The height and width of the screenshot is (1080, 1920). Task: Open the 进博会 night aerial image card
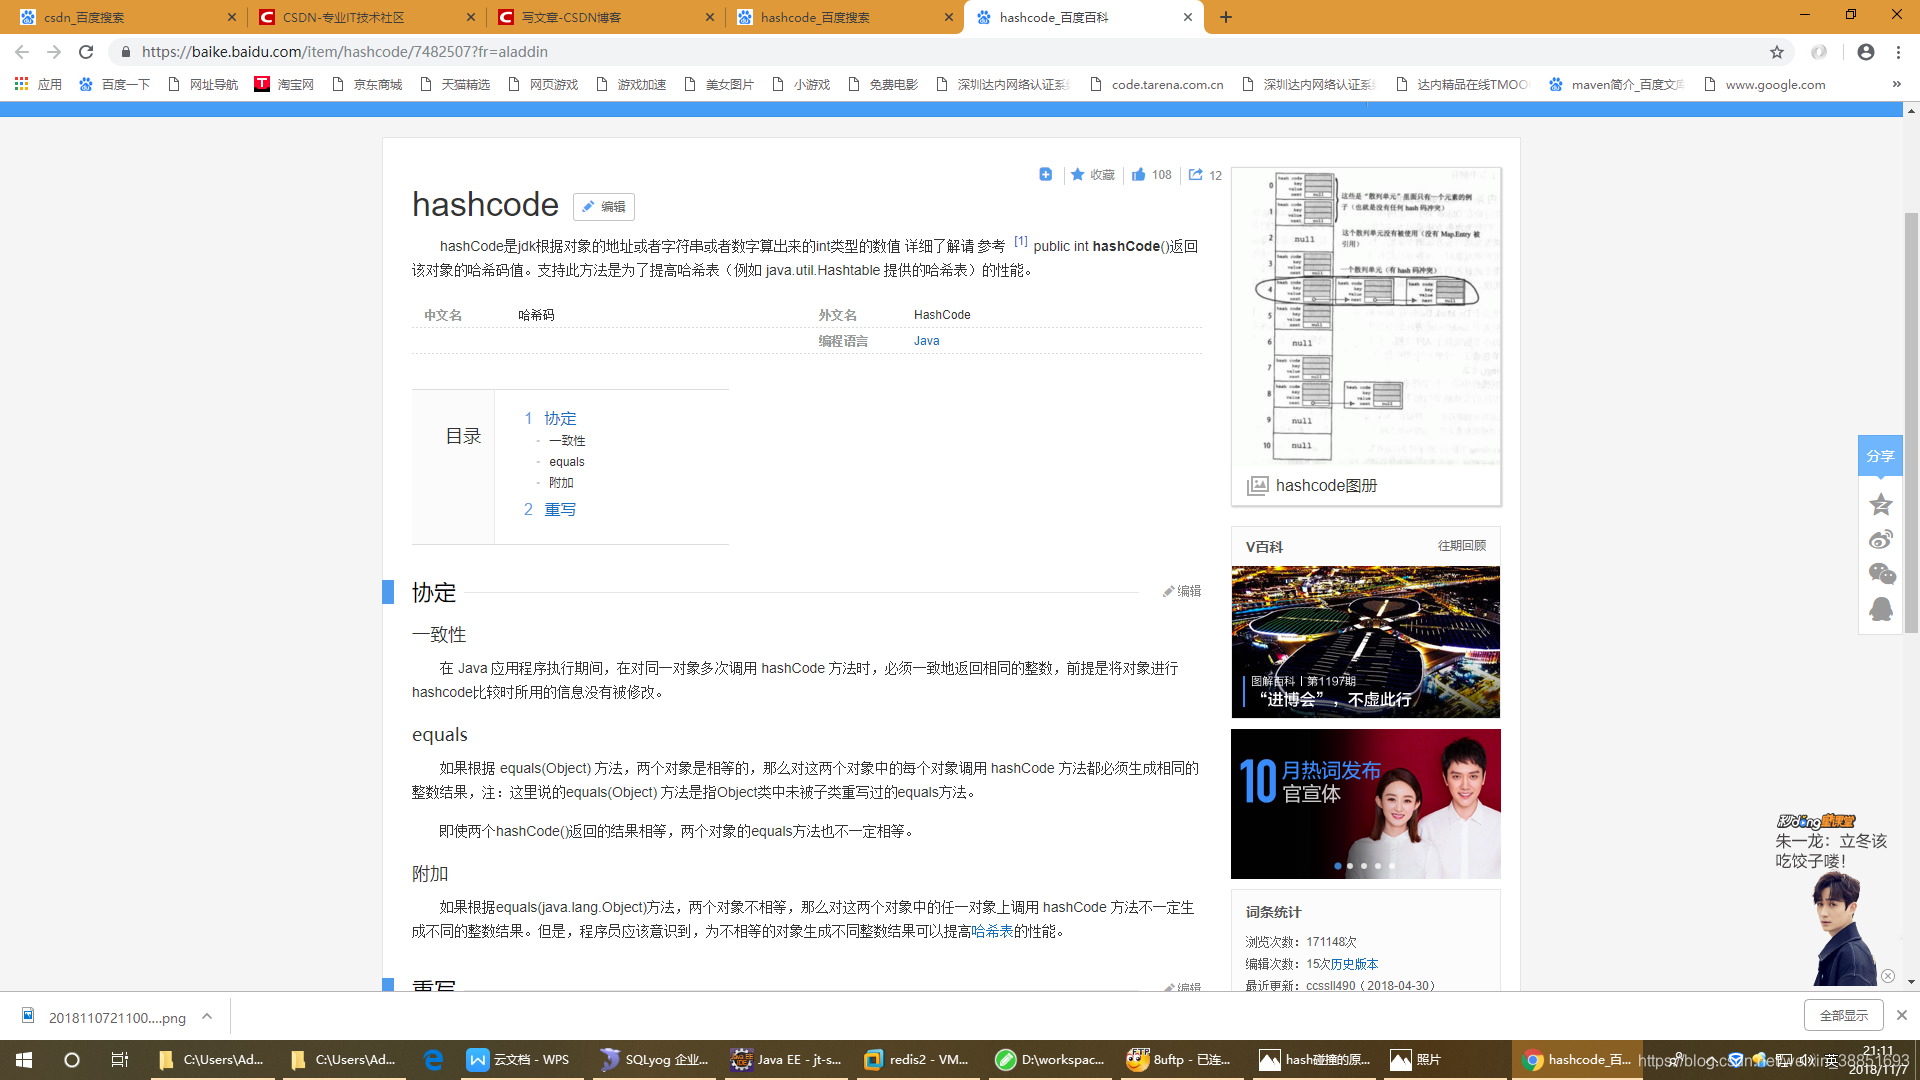point(1366,642)
